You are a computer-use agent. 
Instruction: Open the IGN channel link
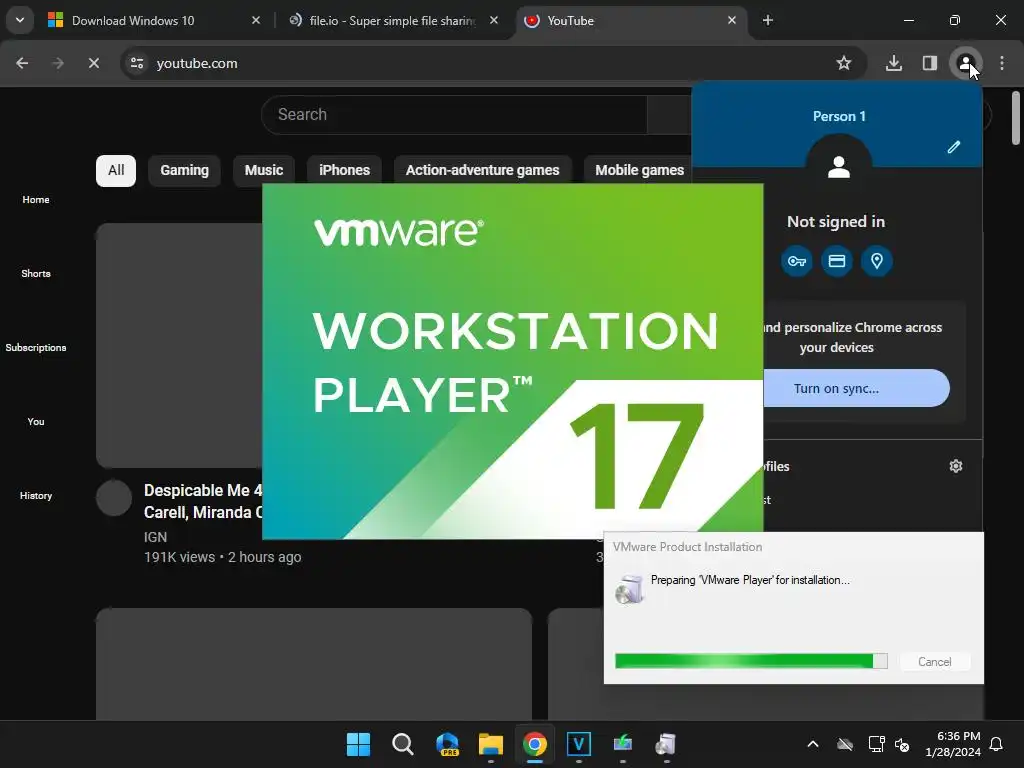coord(155,537)
